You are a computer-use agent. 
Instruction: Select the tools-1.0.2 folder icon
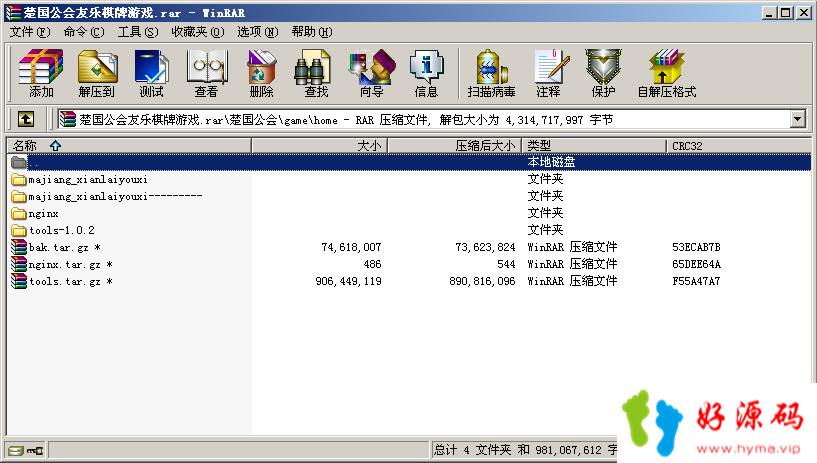19,230
